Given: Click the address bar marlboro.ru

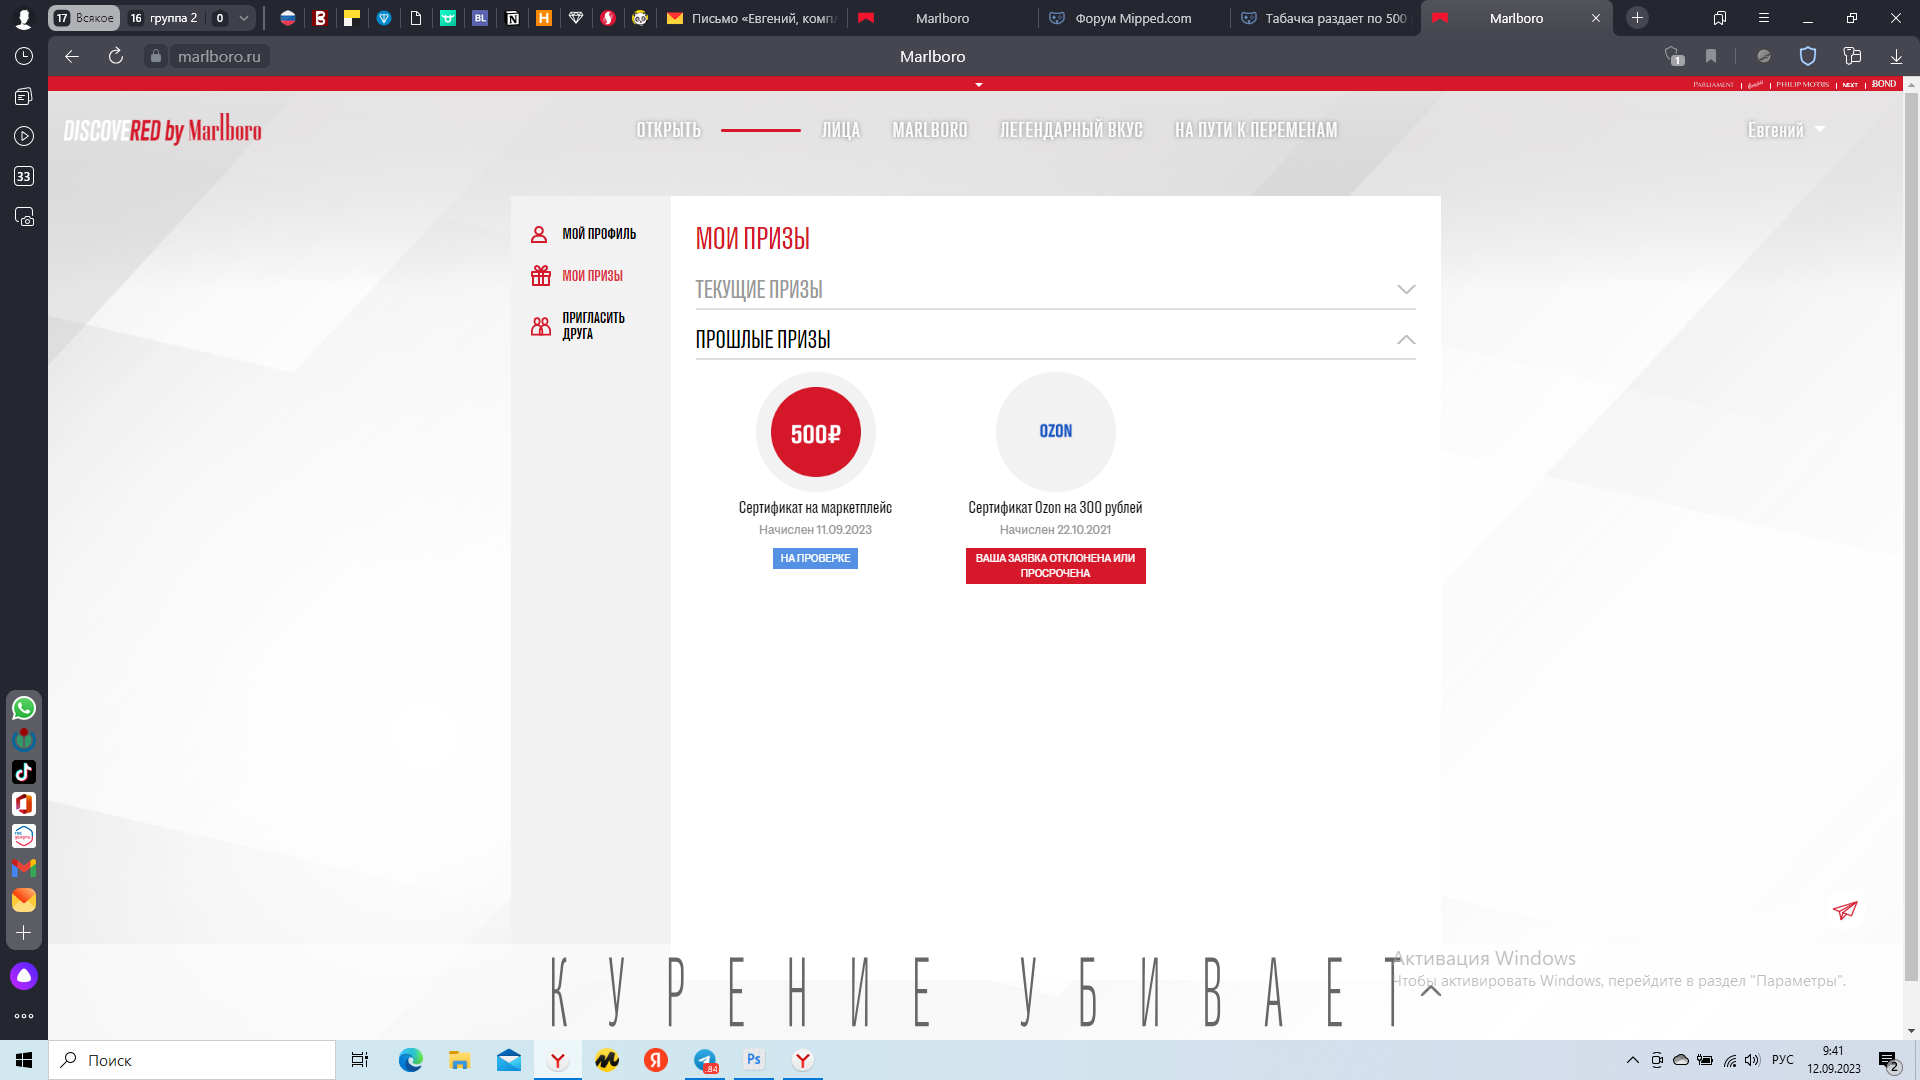Looking at the screenshot, I should click(x=219, y=56).
